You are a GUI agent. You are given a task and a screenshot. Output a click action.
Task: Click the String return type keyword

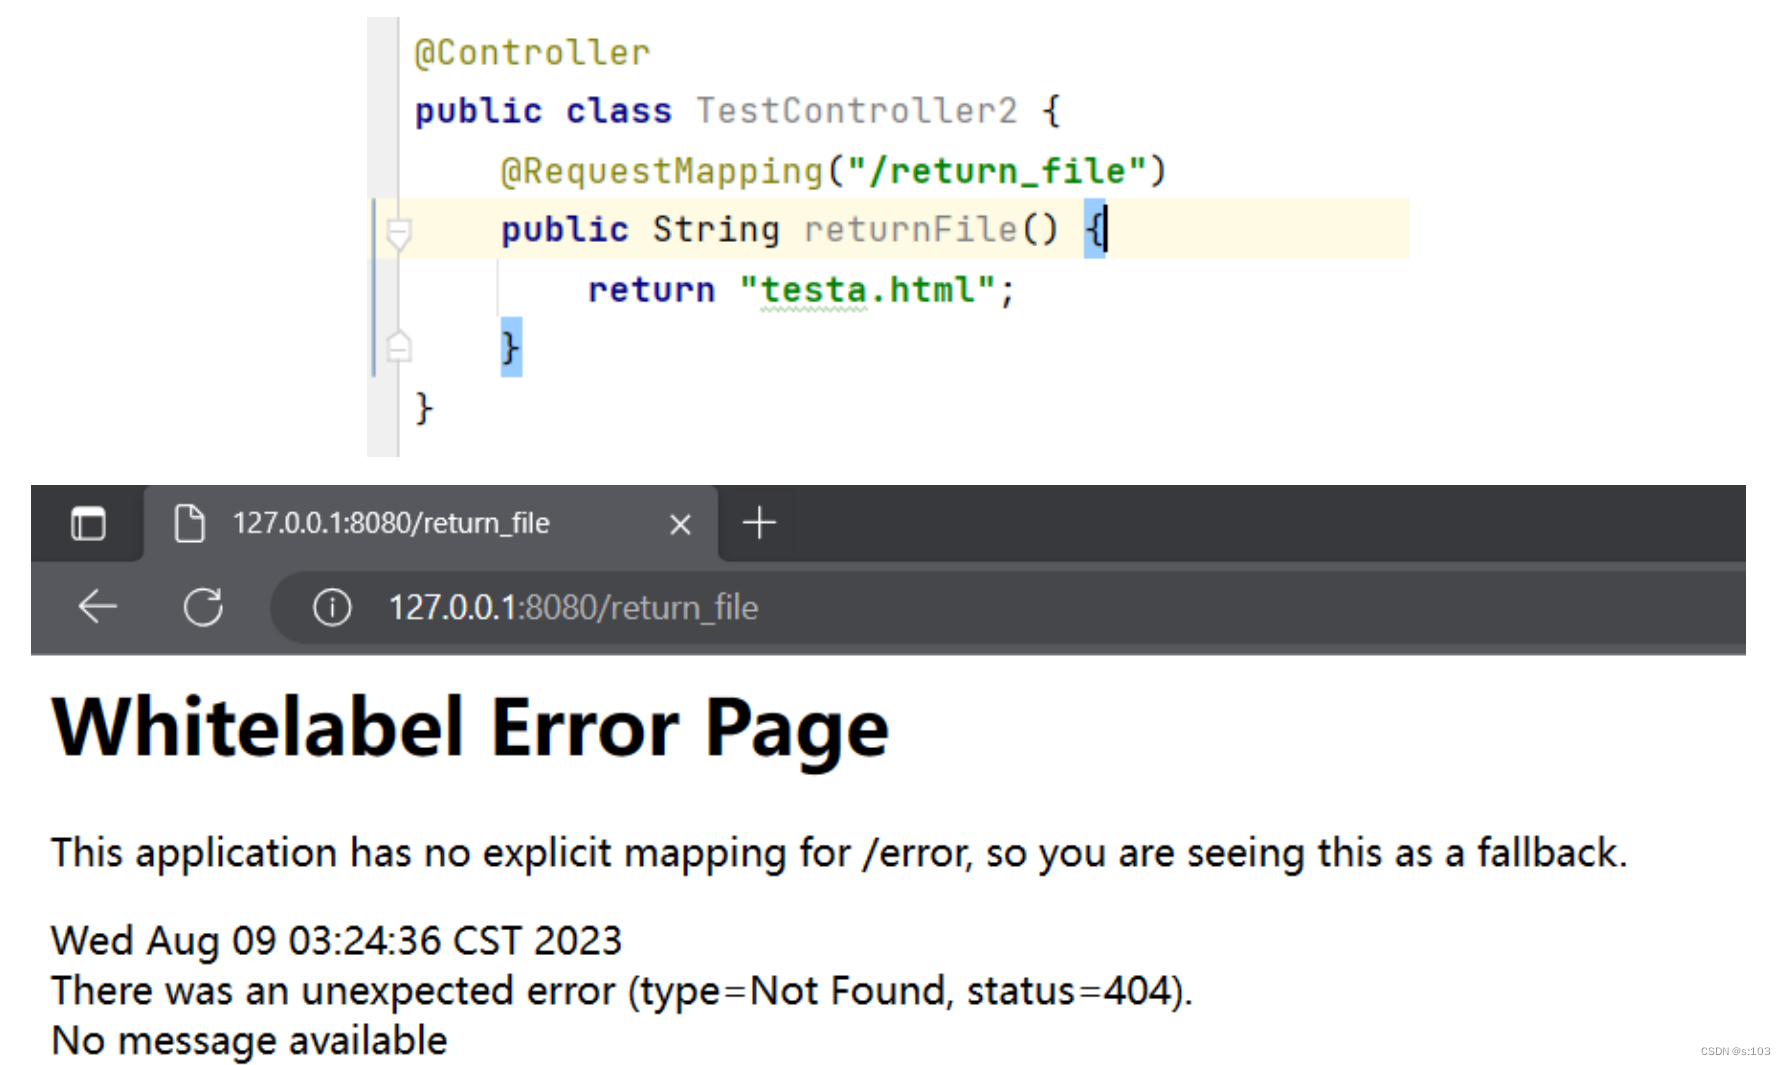(716, 230)
